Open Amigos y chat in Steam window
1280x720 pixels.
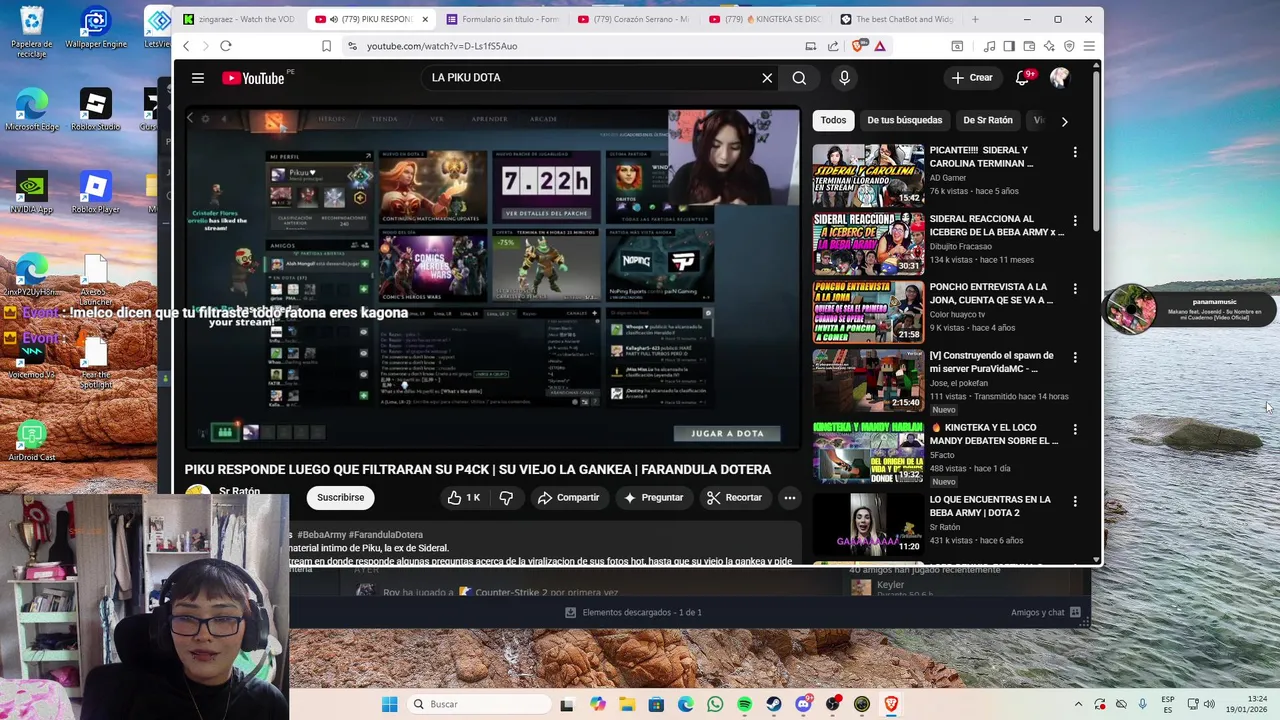(x=1046, y=612)
